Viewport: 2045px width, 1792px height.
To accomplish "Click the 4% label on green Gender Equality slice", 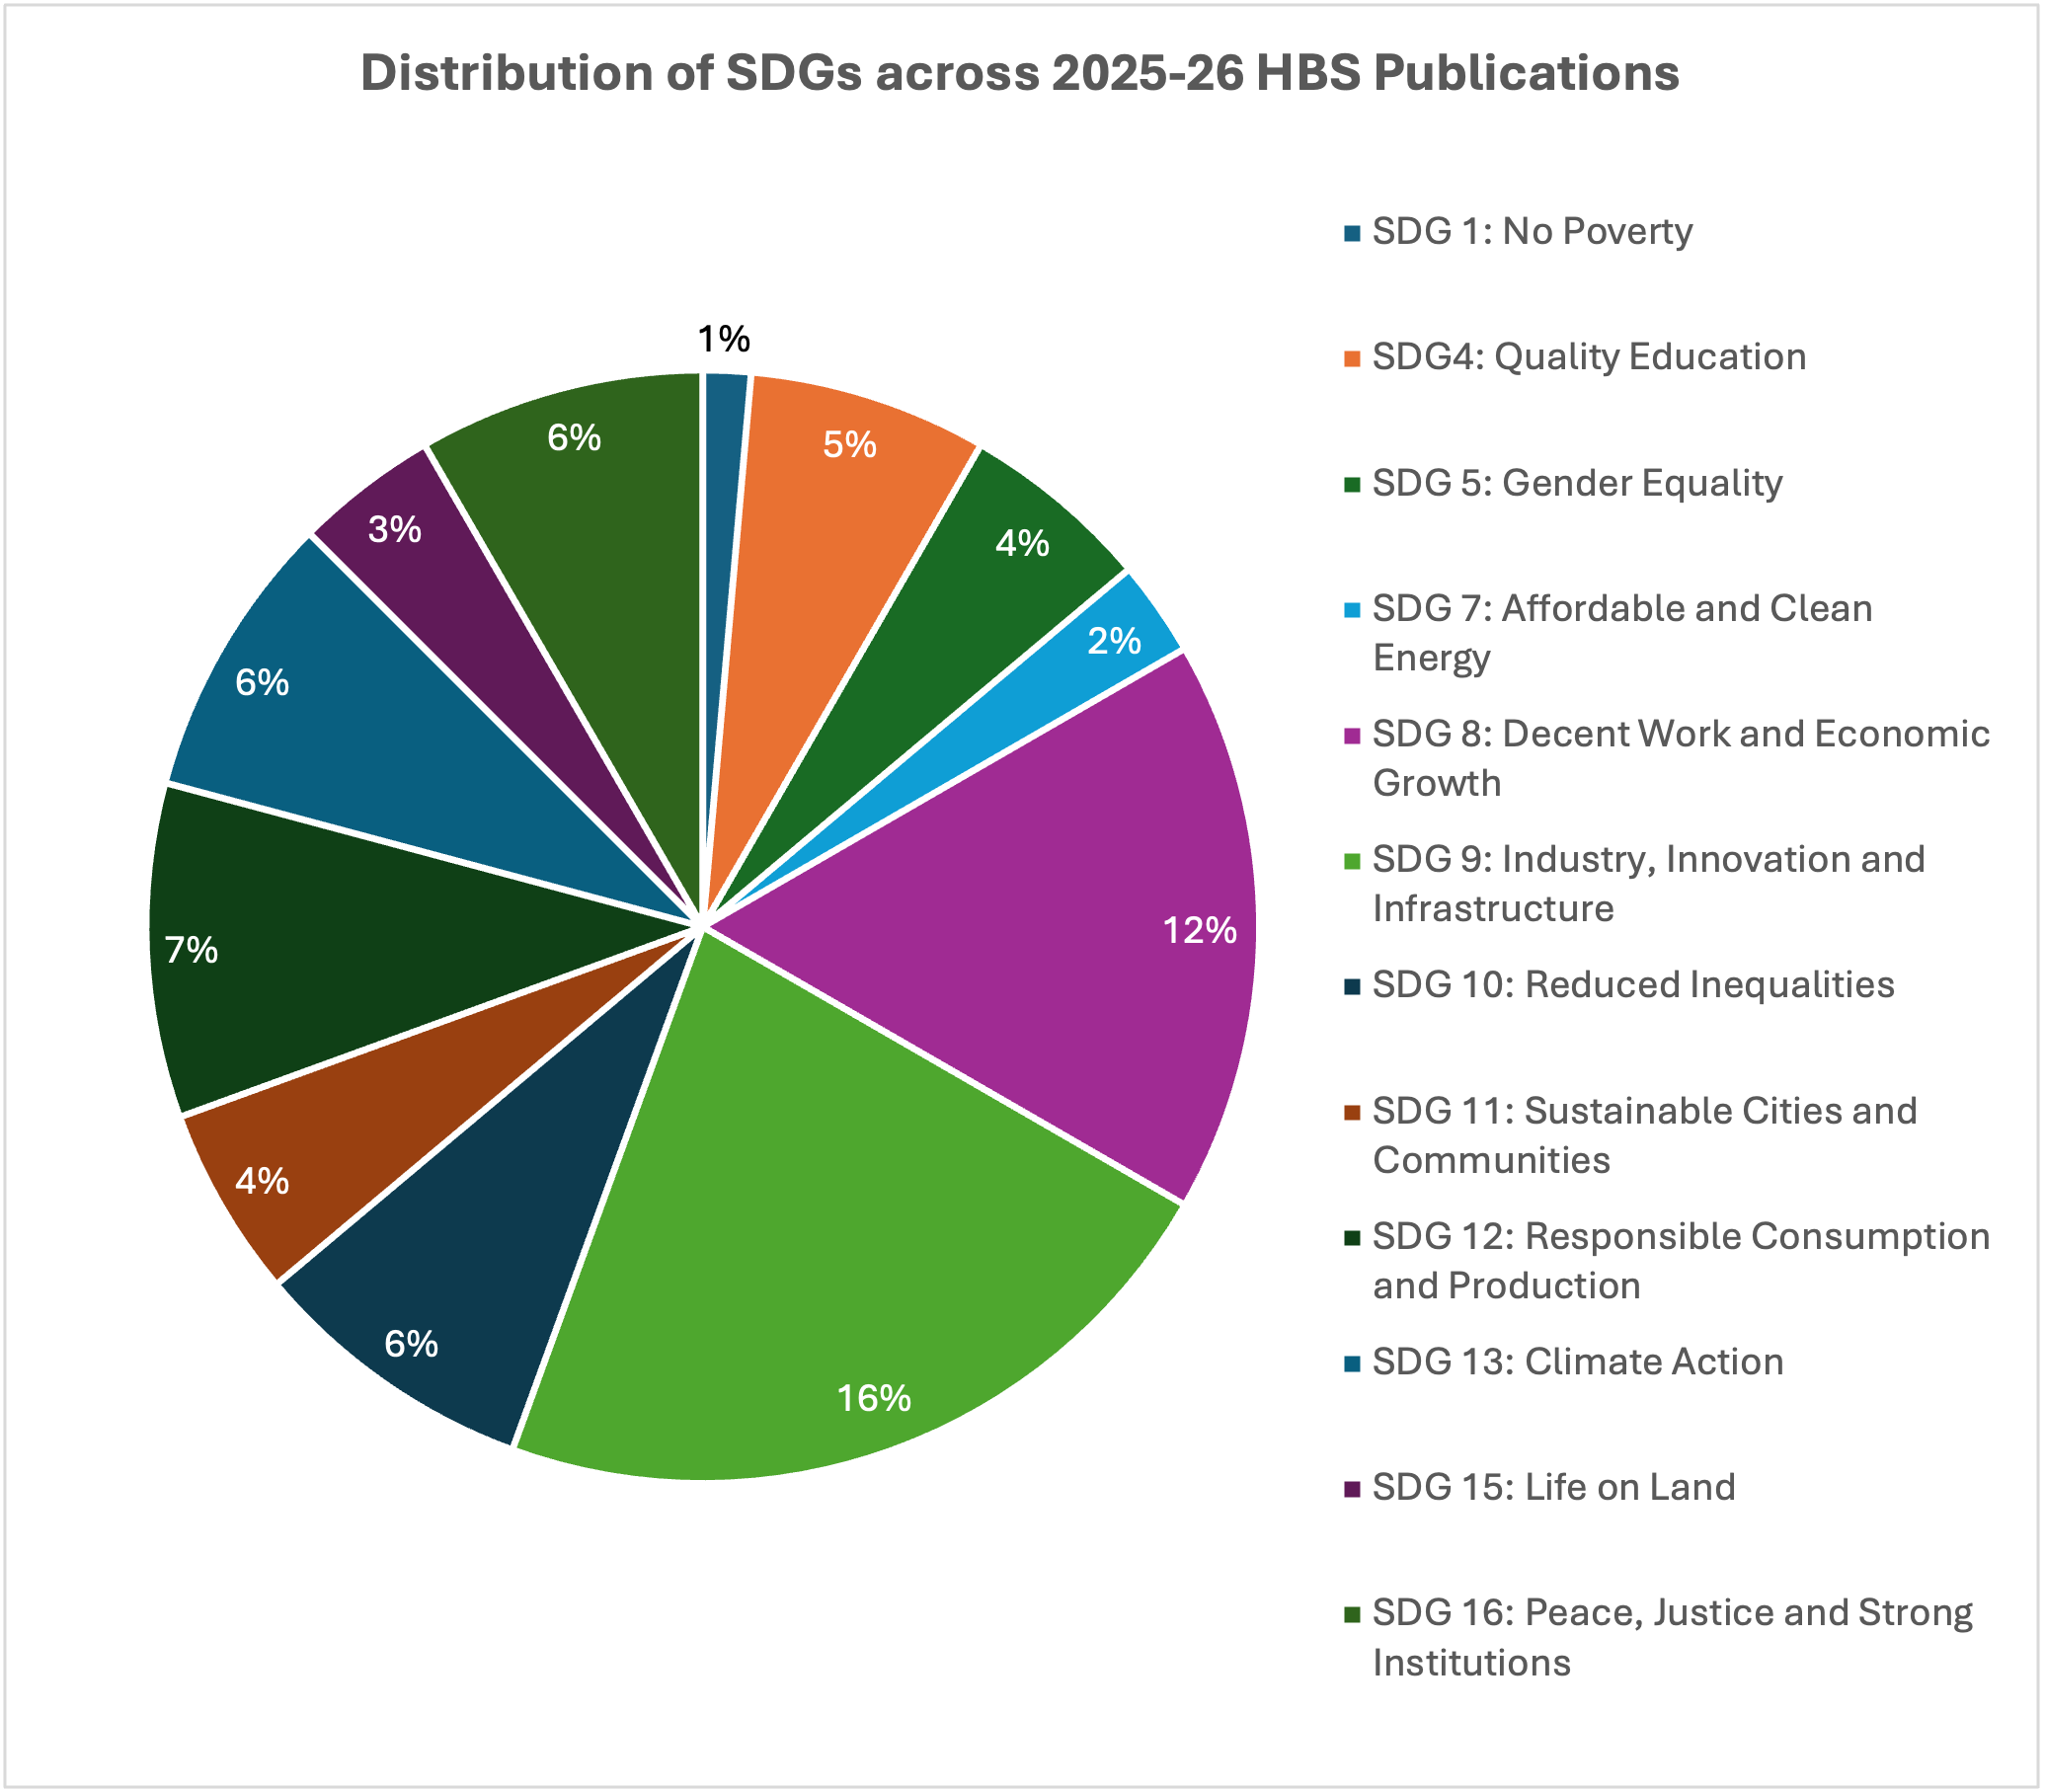I will (1022, 544).
